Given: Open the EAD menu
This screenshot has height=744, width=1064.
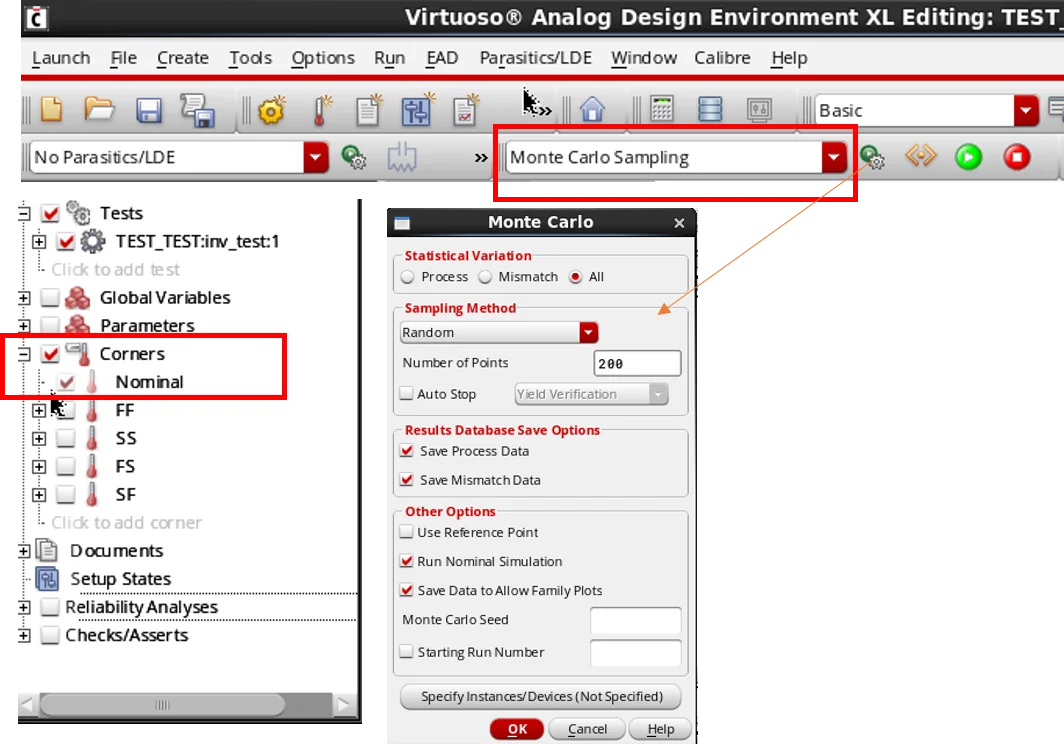Looking at the screenshot, I should tap(442, 58).
